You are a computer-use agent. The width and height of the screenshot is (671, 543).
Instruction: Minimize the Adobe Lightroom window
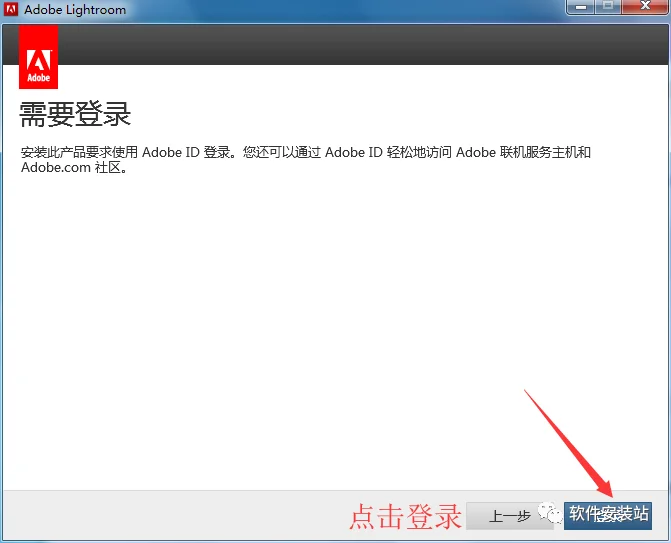tap(581, 6)
